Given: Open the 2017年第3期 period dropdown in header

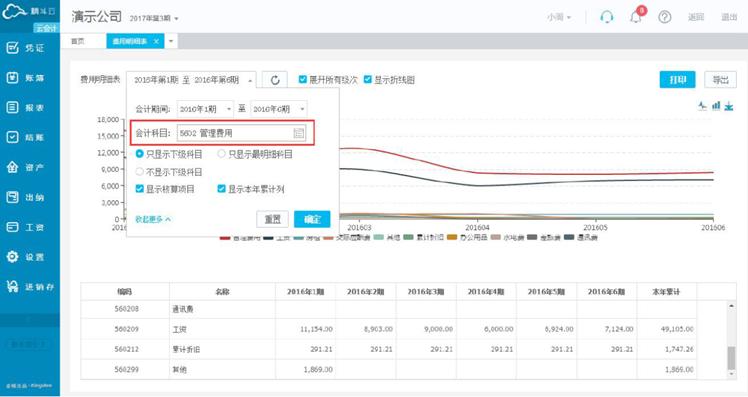Looking at the screenshot, I should pos(154,18).
